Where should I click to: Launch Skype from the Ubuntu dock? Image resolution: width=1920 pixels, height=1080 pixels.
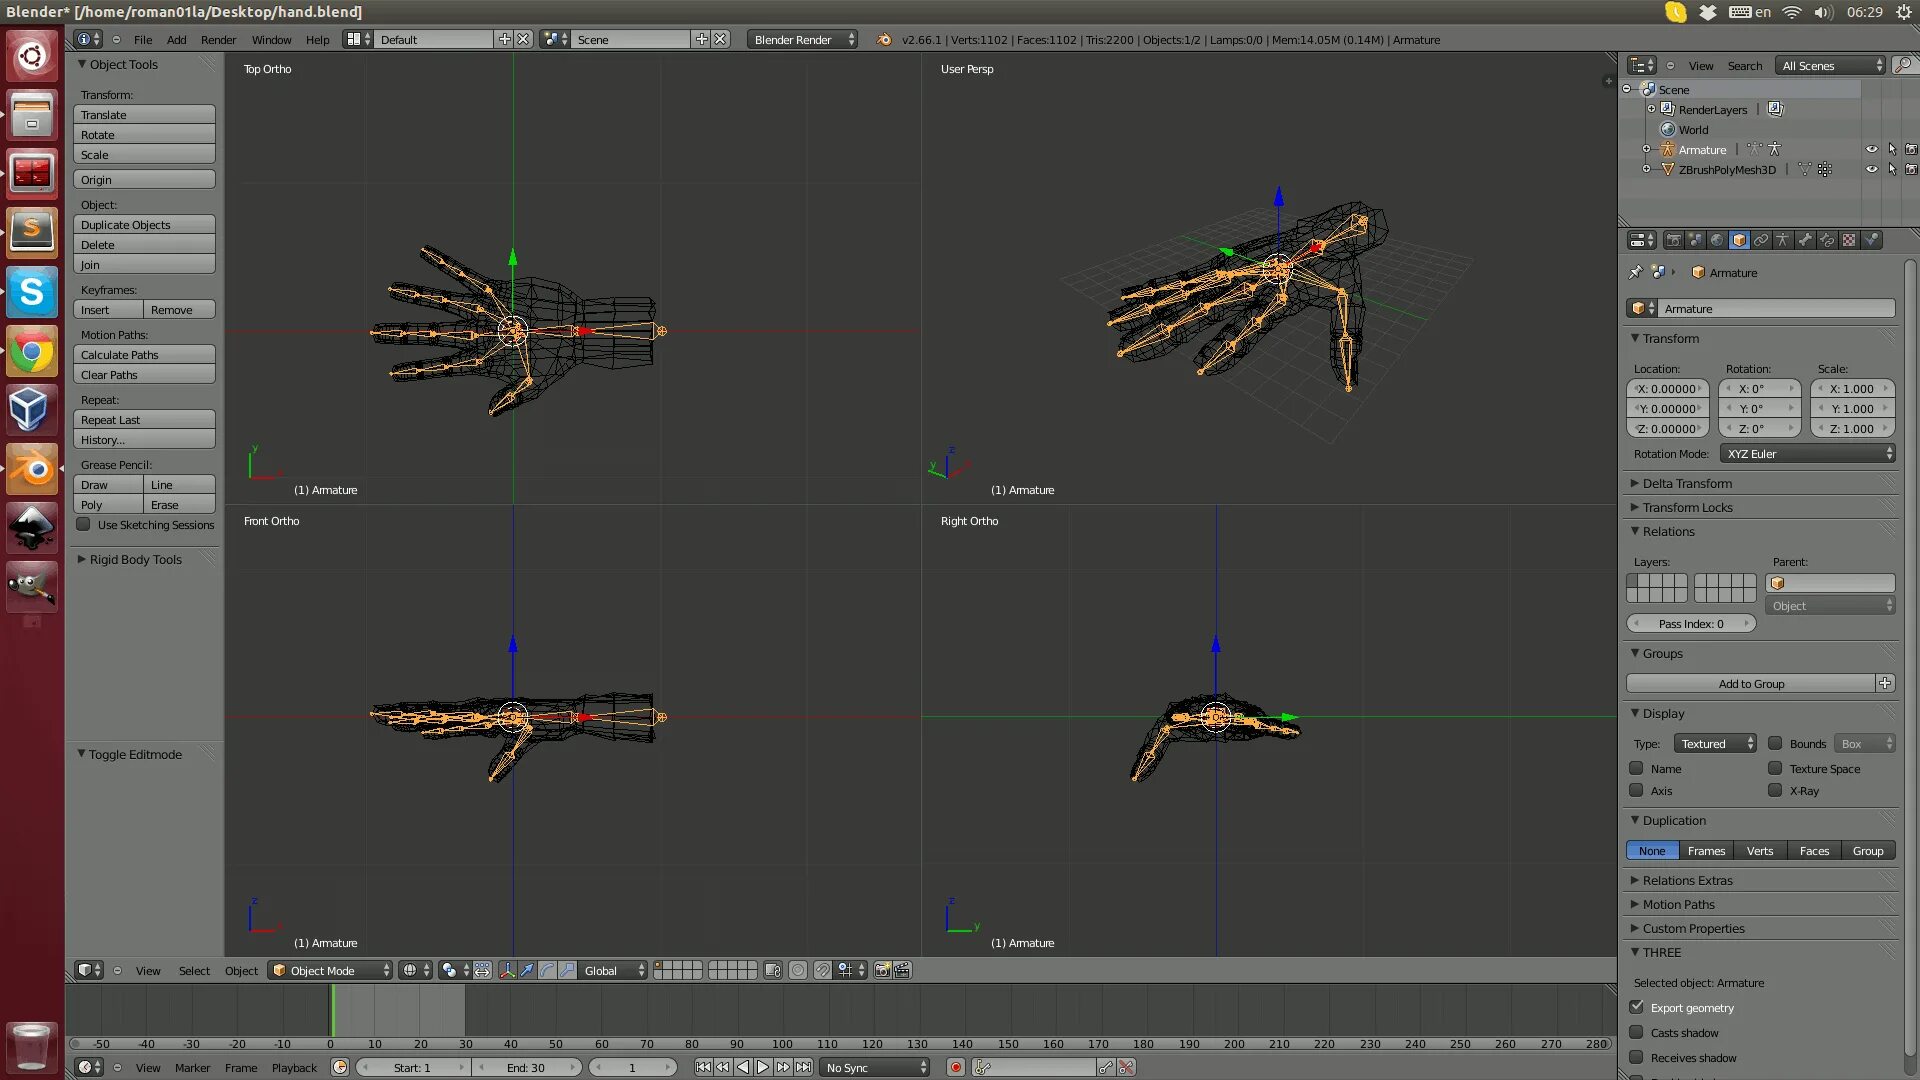32,292
